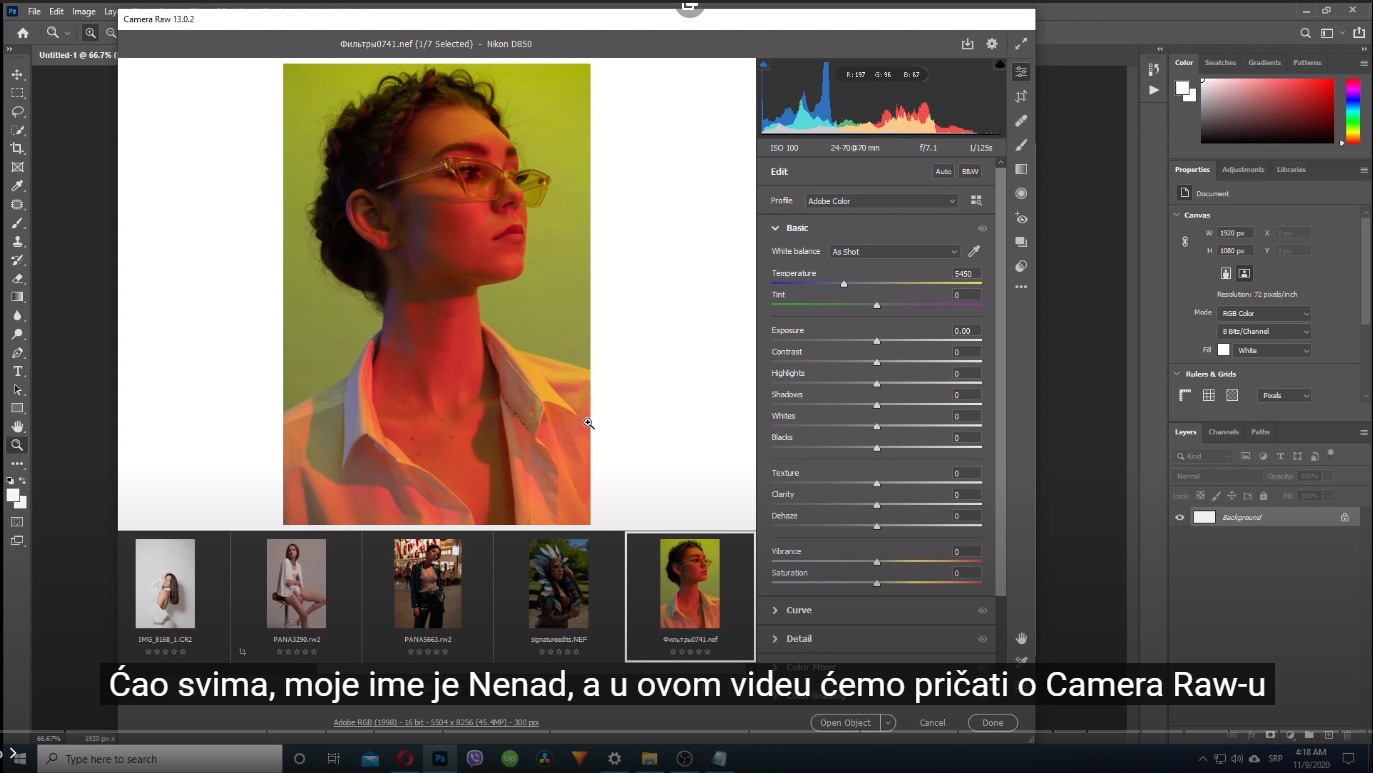This screenshot has height=773, width=1373.
Task: Hide the Background layer
Action: [x=1180, y=517]
